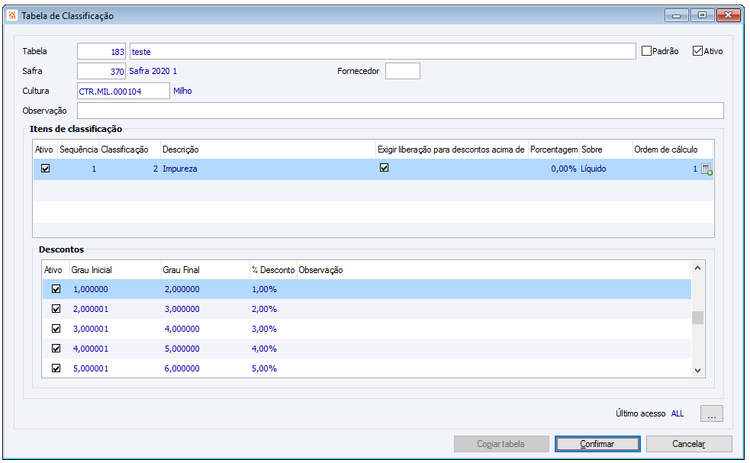The width and height of the screenshot is (750, 463).
Task: Toggle the Ativo checkbox beside Padrão
Action: tap(697, 51)
